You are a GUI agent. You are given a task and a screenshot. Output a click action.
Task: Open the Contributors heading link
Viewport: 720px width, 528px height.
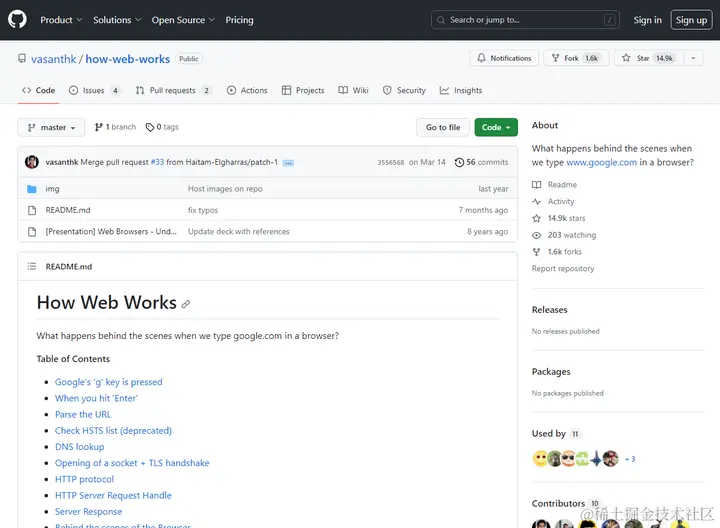[x=566, y=503]
